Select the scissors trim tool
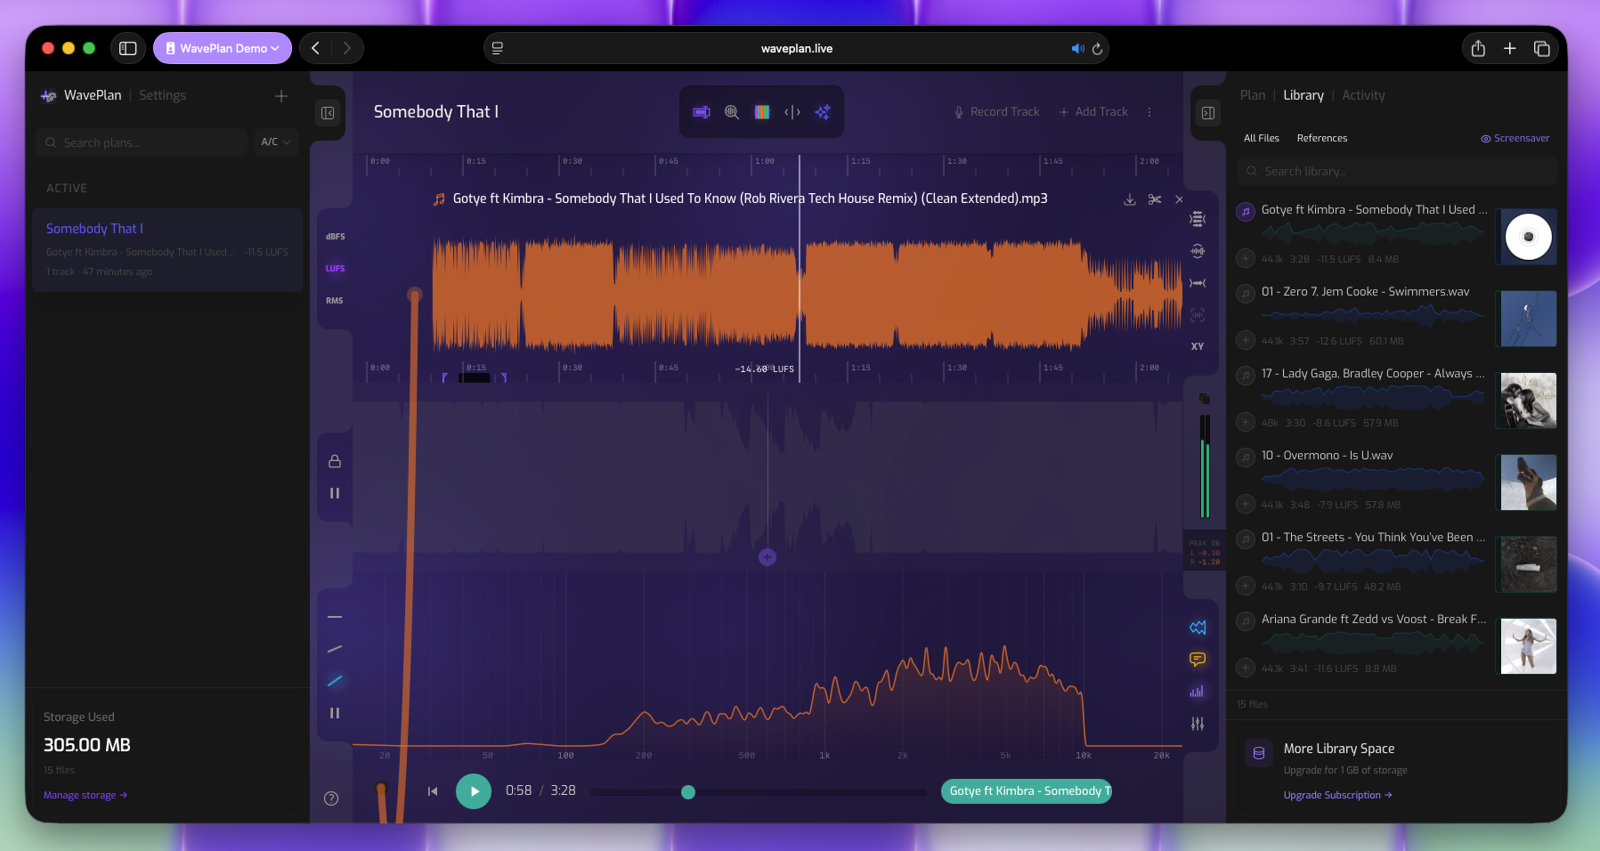1600x851 pixels. click(1155, 199)
